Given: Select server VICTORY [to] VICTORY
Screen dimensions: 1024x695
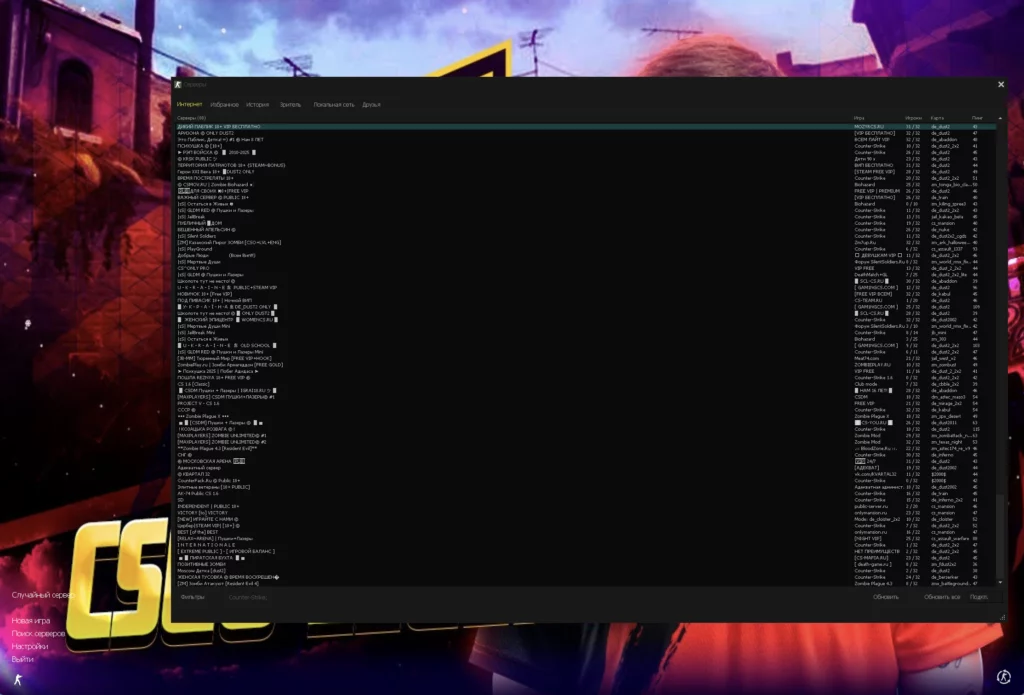Looking at the screenshot, I should (x=586, y=513).
